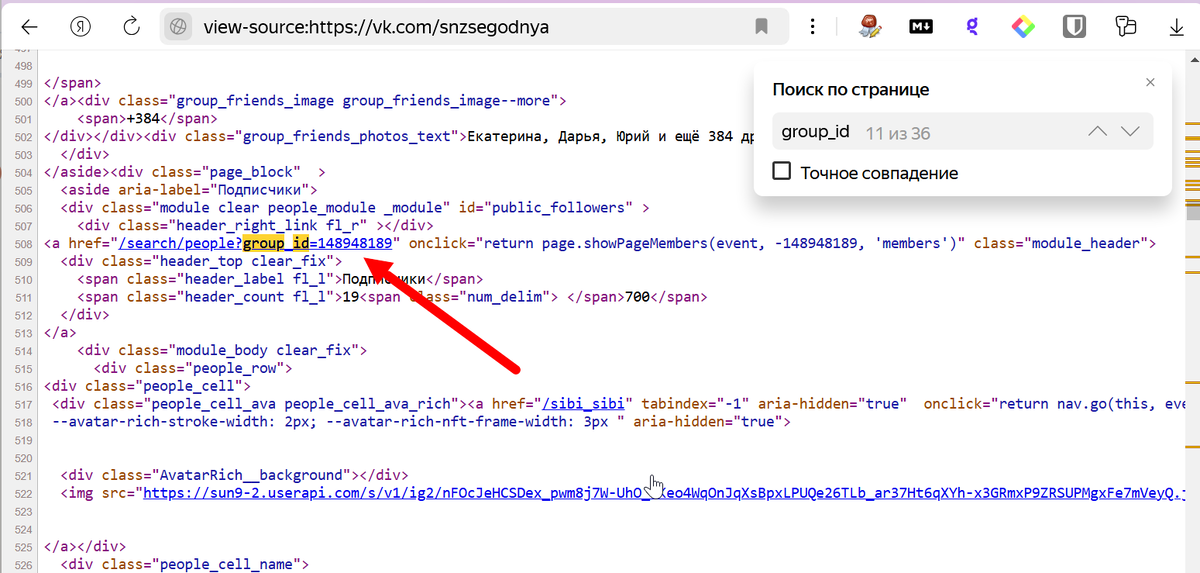This screenshot has height=573, width=1200.
Task: Open the /search/people?group_id=148948189 link
Action: [x=255, y=243]
